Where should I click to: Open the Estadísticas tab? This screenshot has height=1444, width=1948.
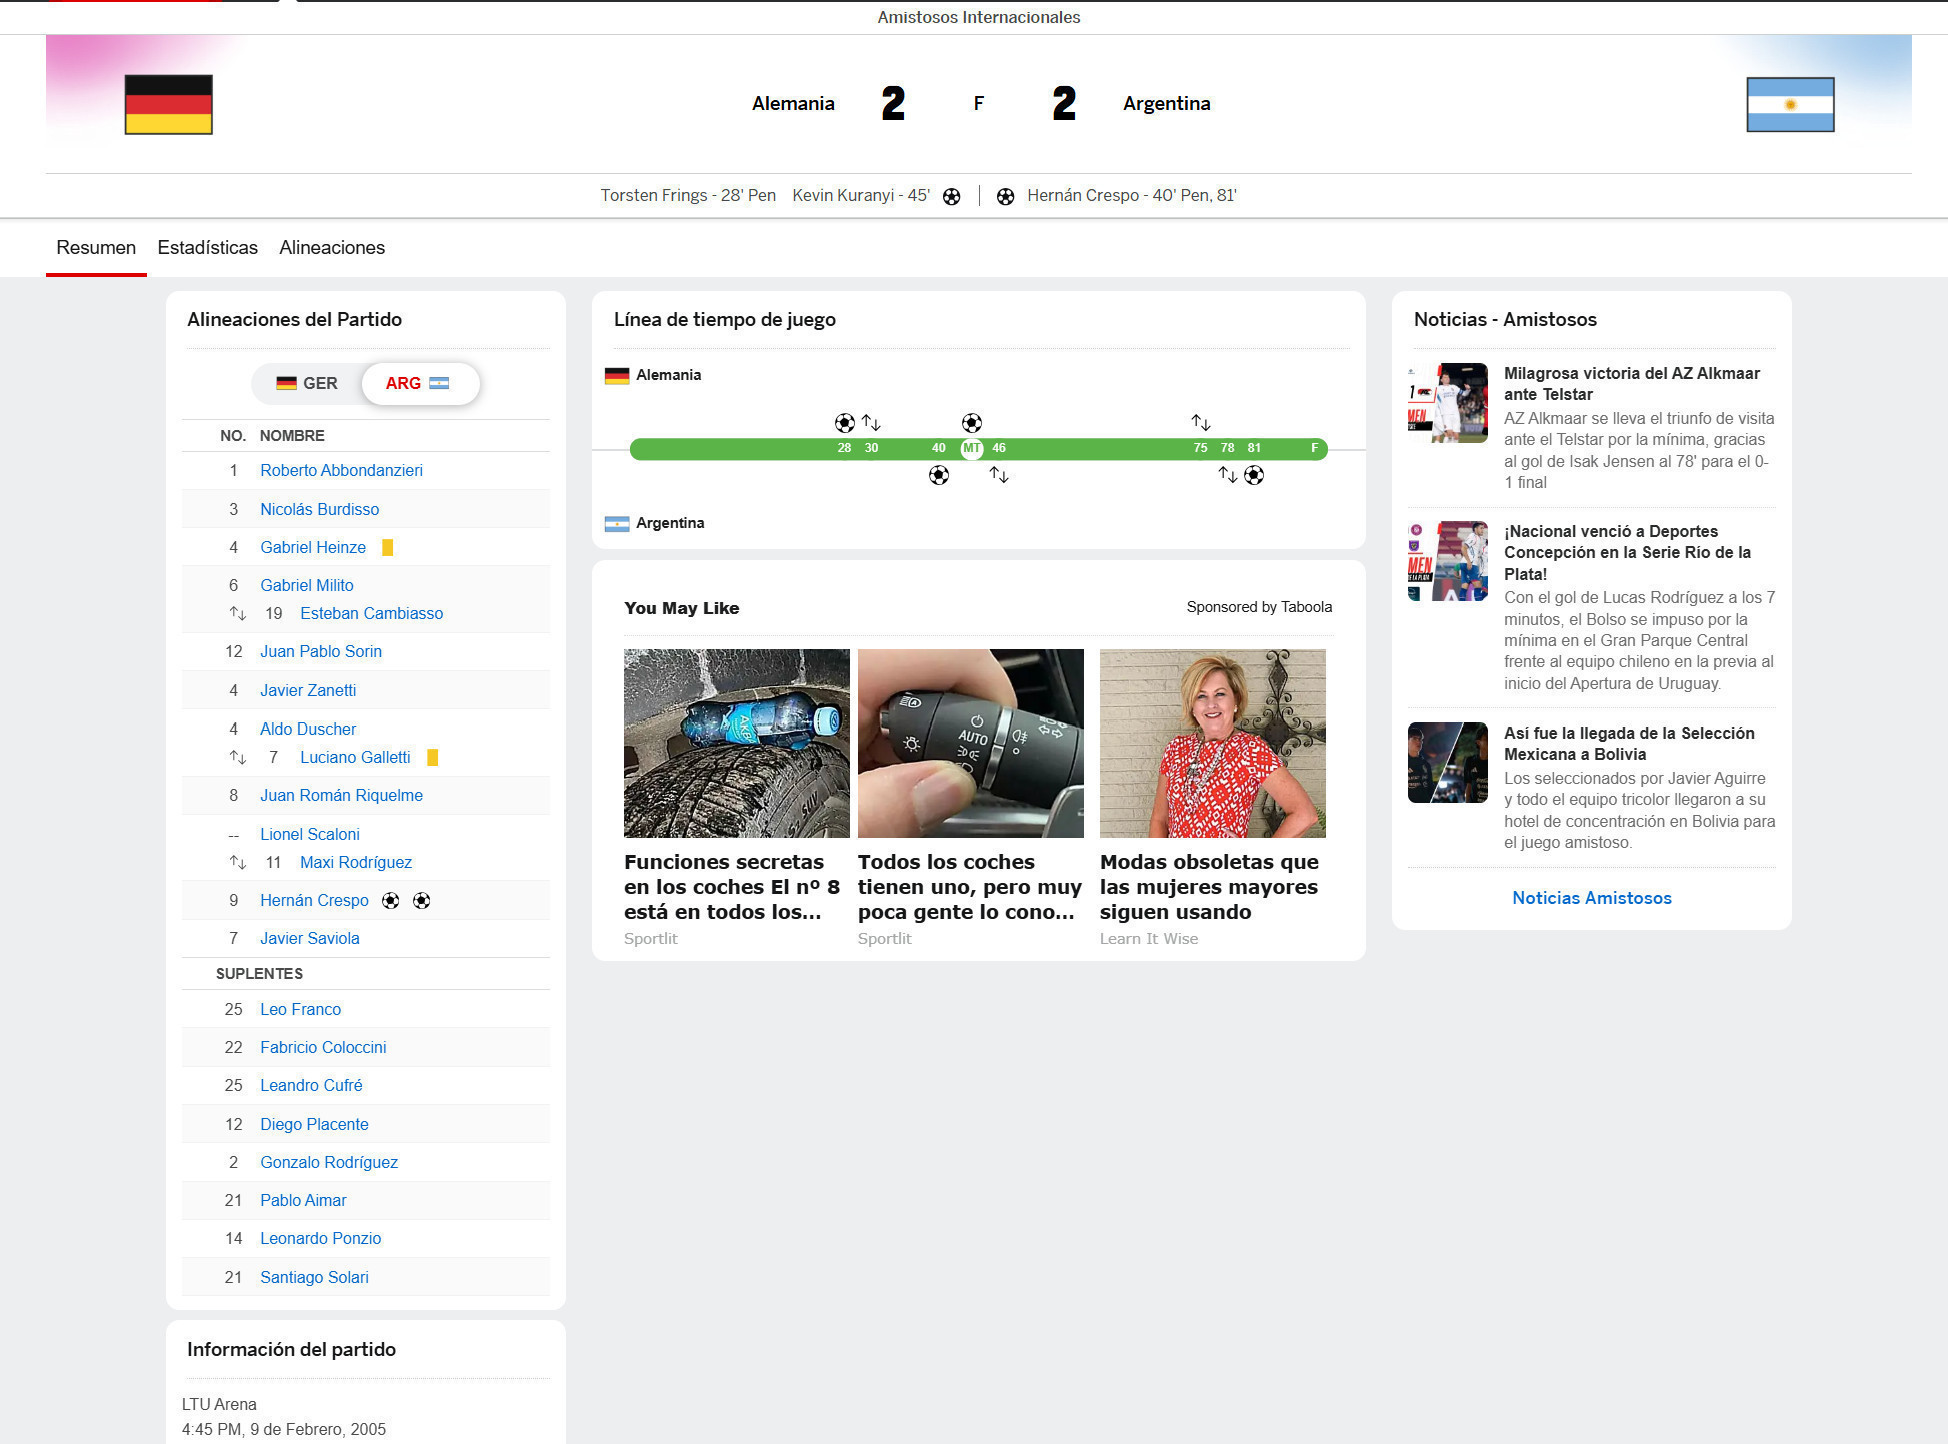pyautogui.click(x=207, y=248)
